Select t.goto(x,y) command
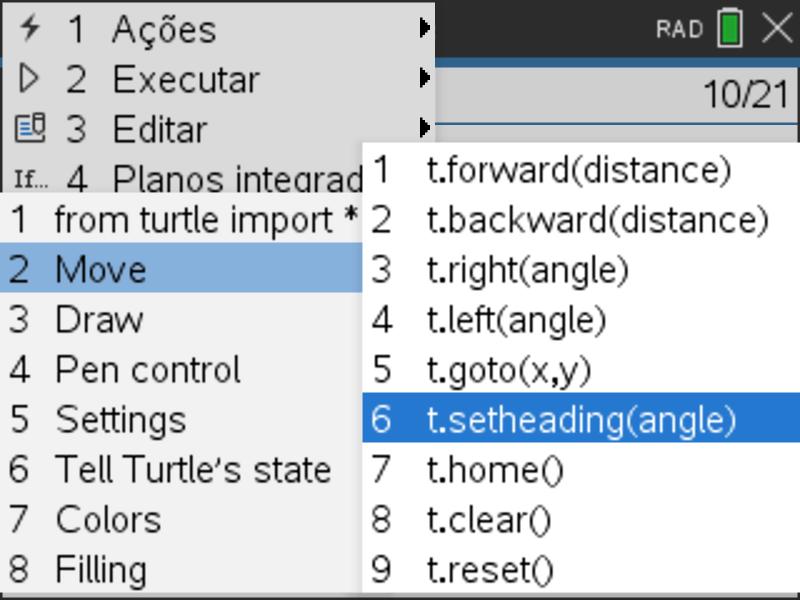The image size is (800, 600). pos(581,368)
